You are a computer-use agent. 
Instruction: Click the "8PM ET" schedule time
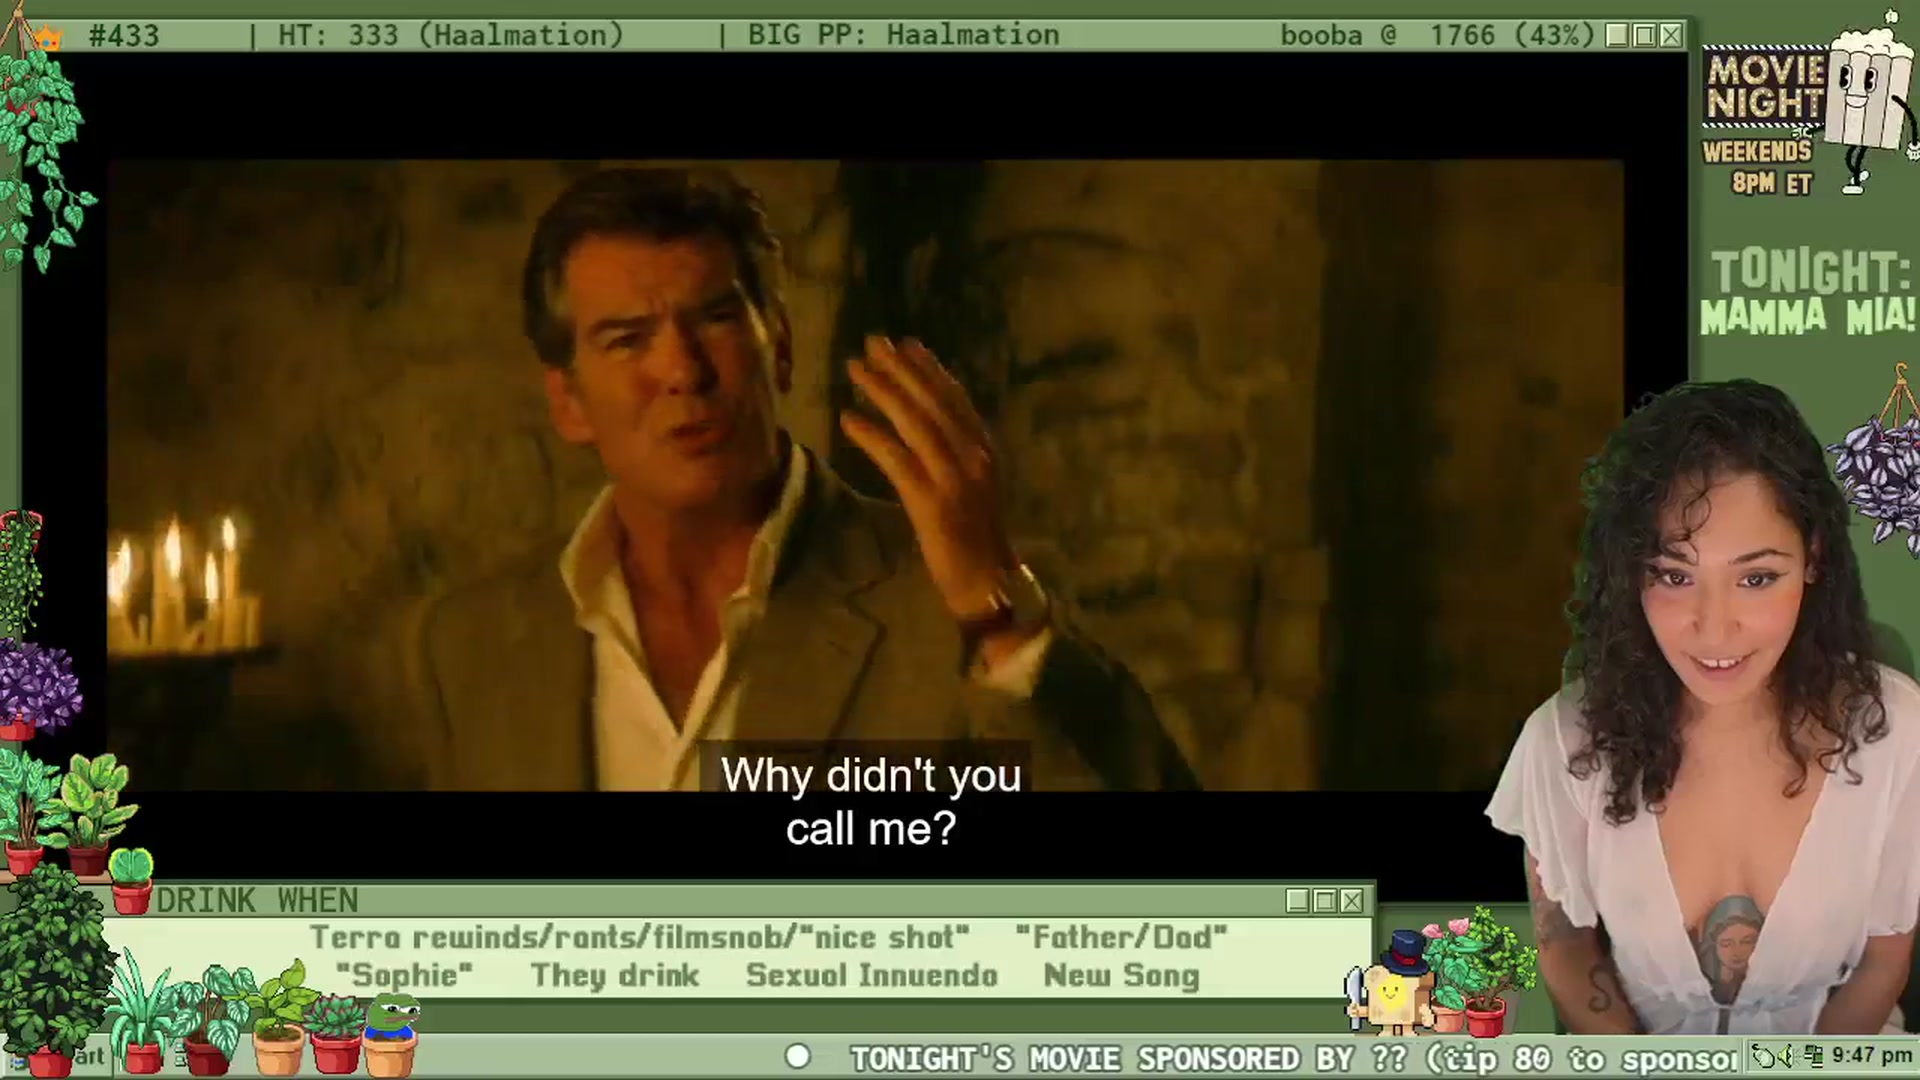(1772, 184)
